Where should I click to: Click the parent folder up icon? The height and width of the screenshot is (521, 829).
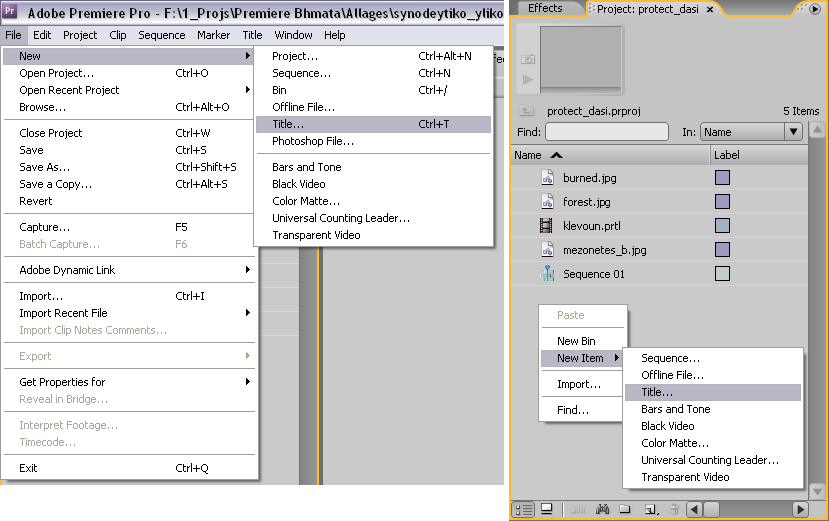pyautogui.click(x=526, y=111)
